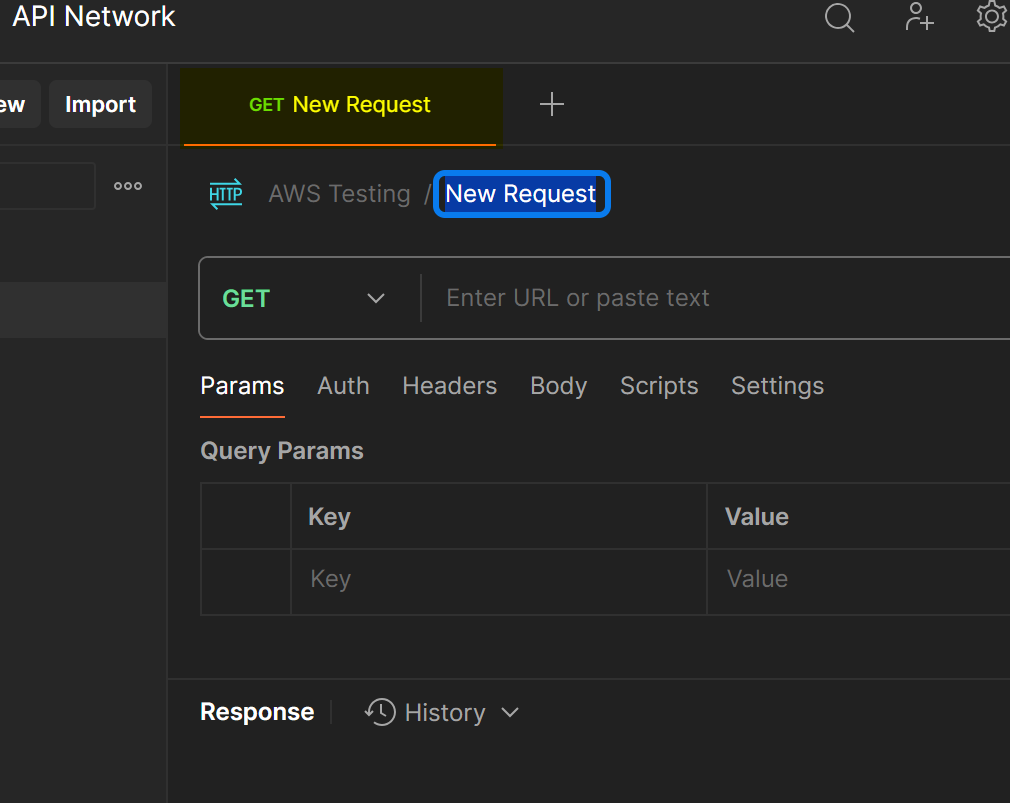
Task: Click AWS Testing breadcrumb link
Action: pyautogui.click(x=339, y=194)
